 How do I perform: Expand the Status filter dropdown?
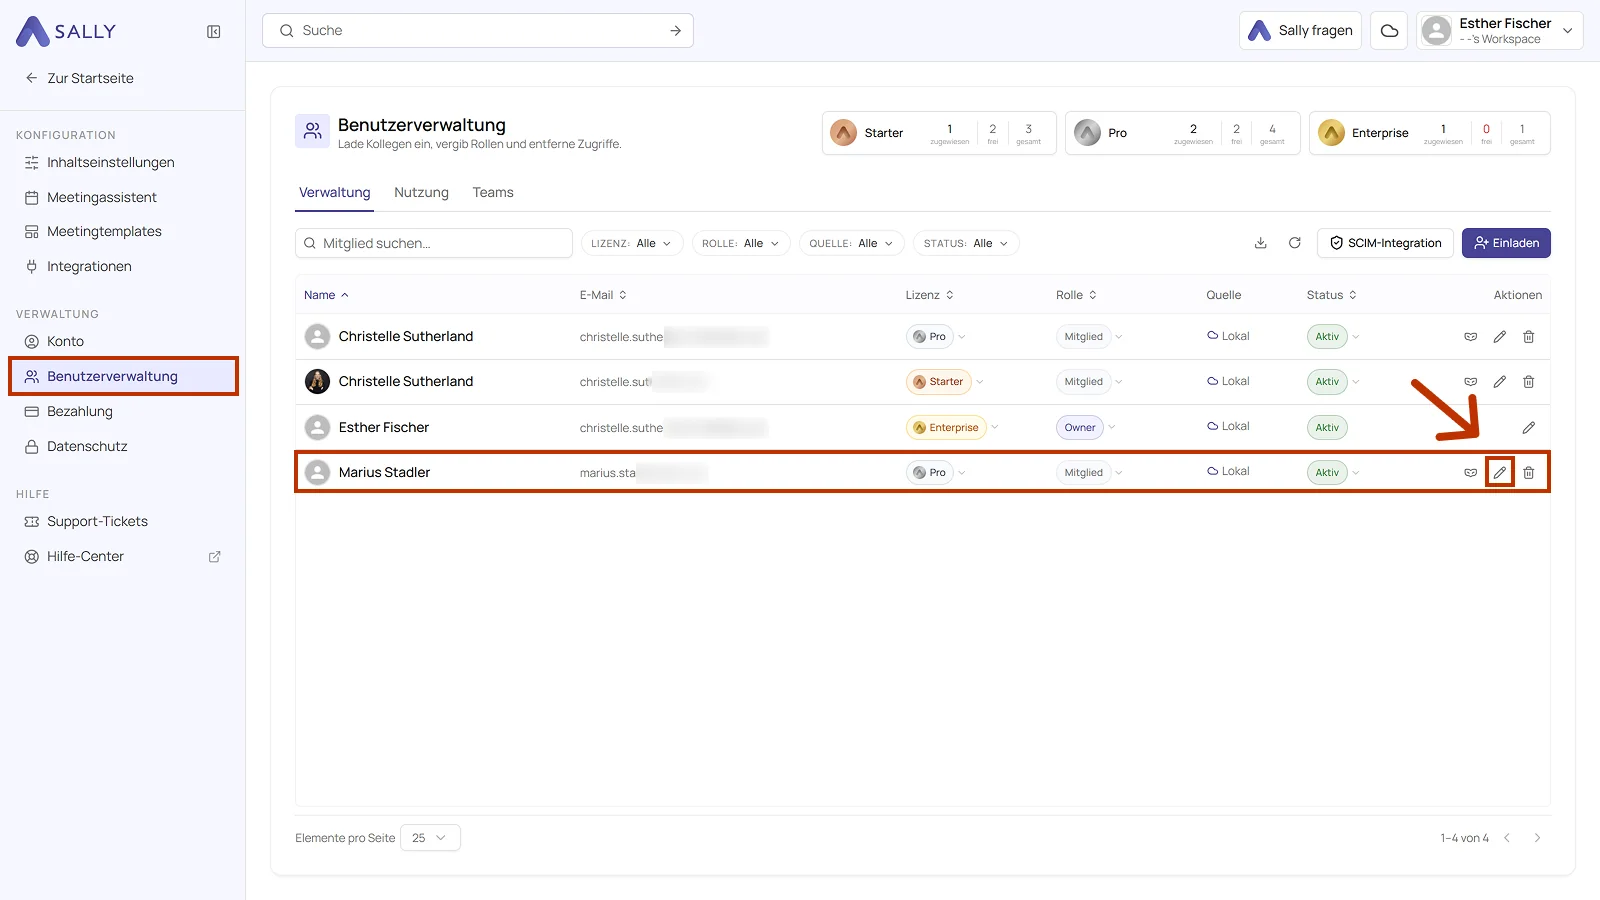click(966, 243)
